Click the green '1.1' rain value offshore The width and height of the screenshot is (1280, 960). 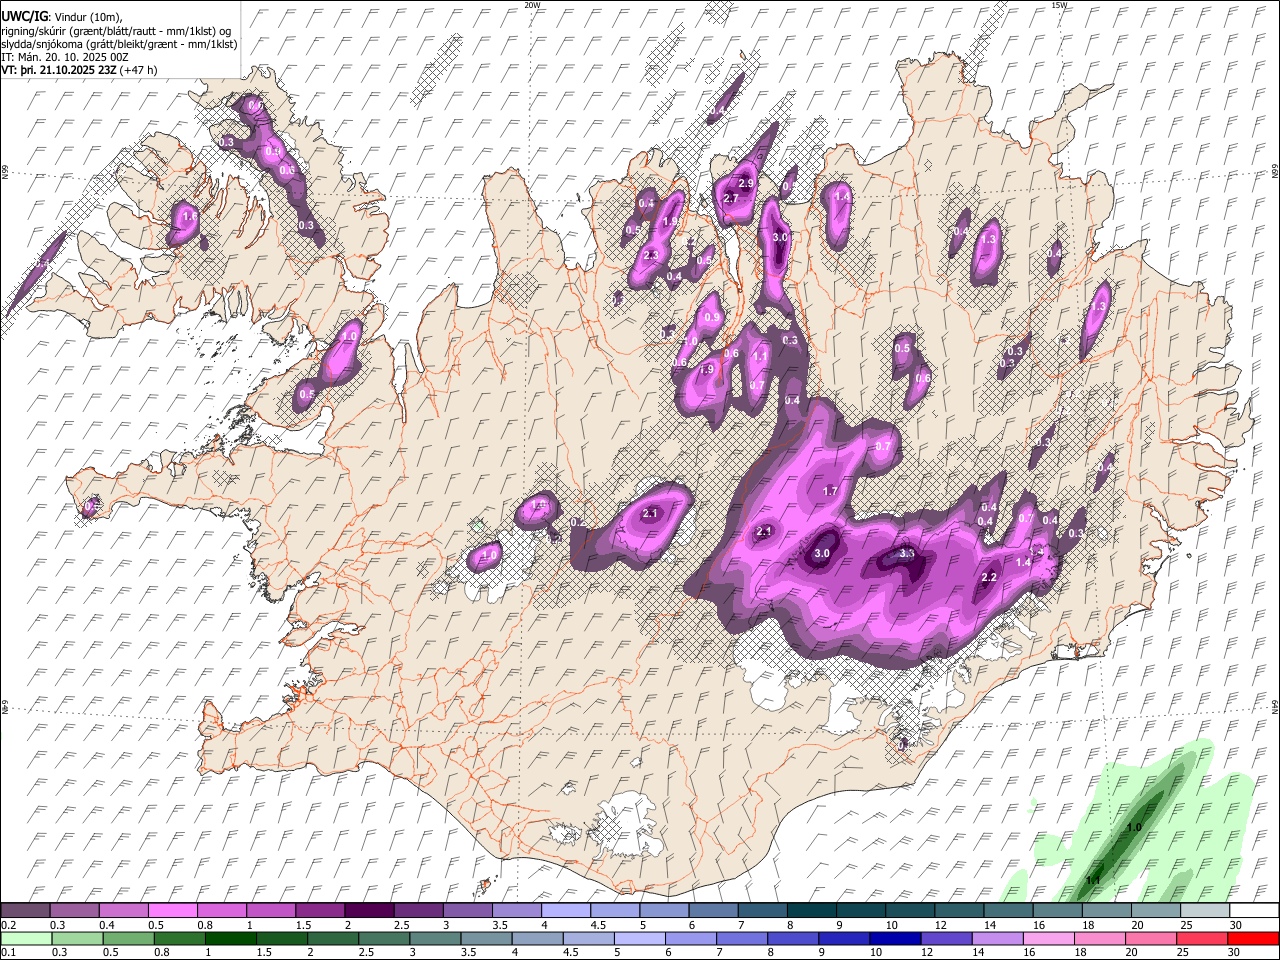click(1093, 880)
